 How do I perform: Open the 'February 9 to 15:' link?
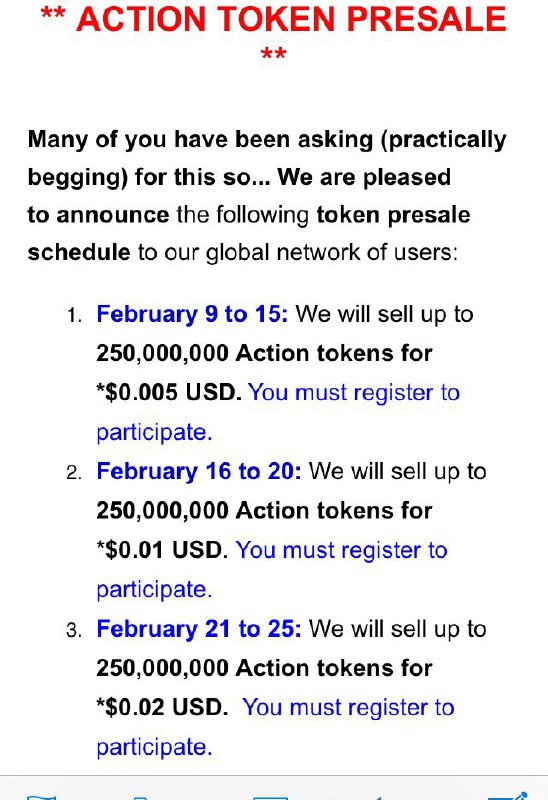(192, 314)
